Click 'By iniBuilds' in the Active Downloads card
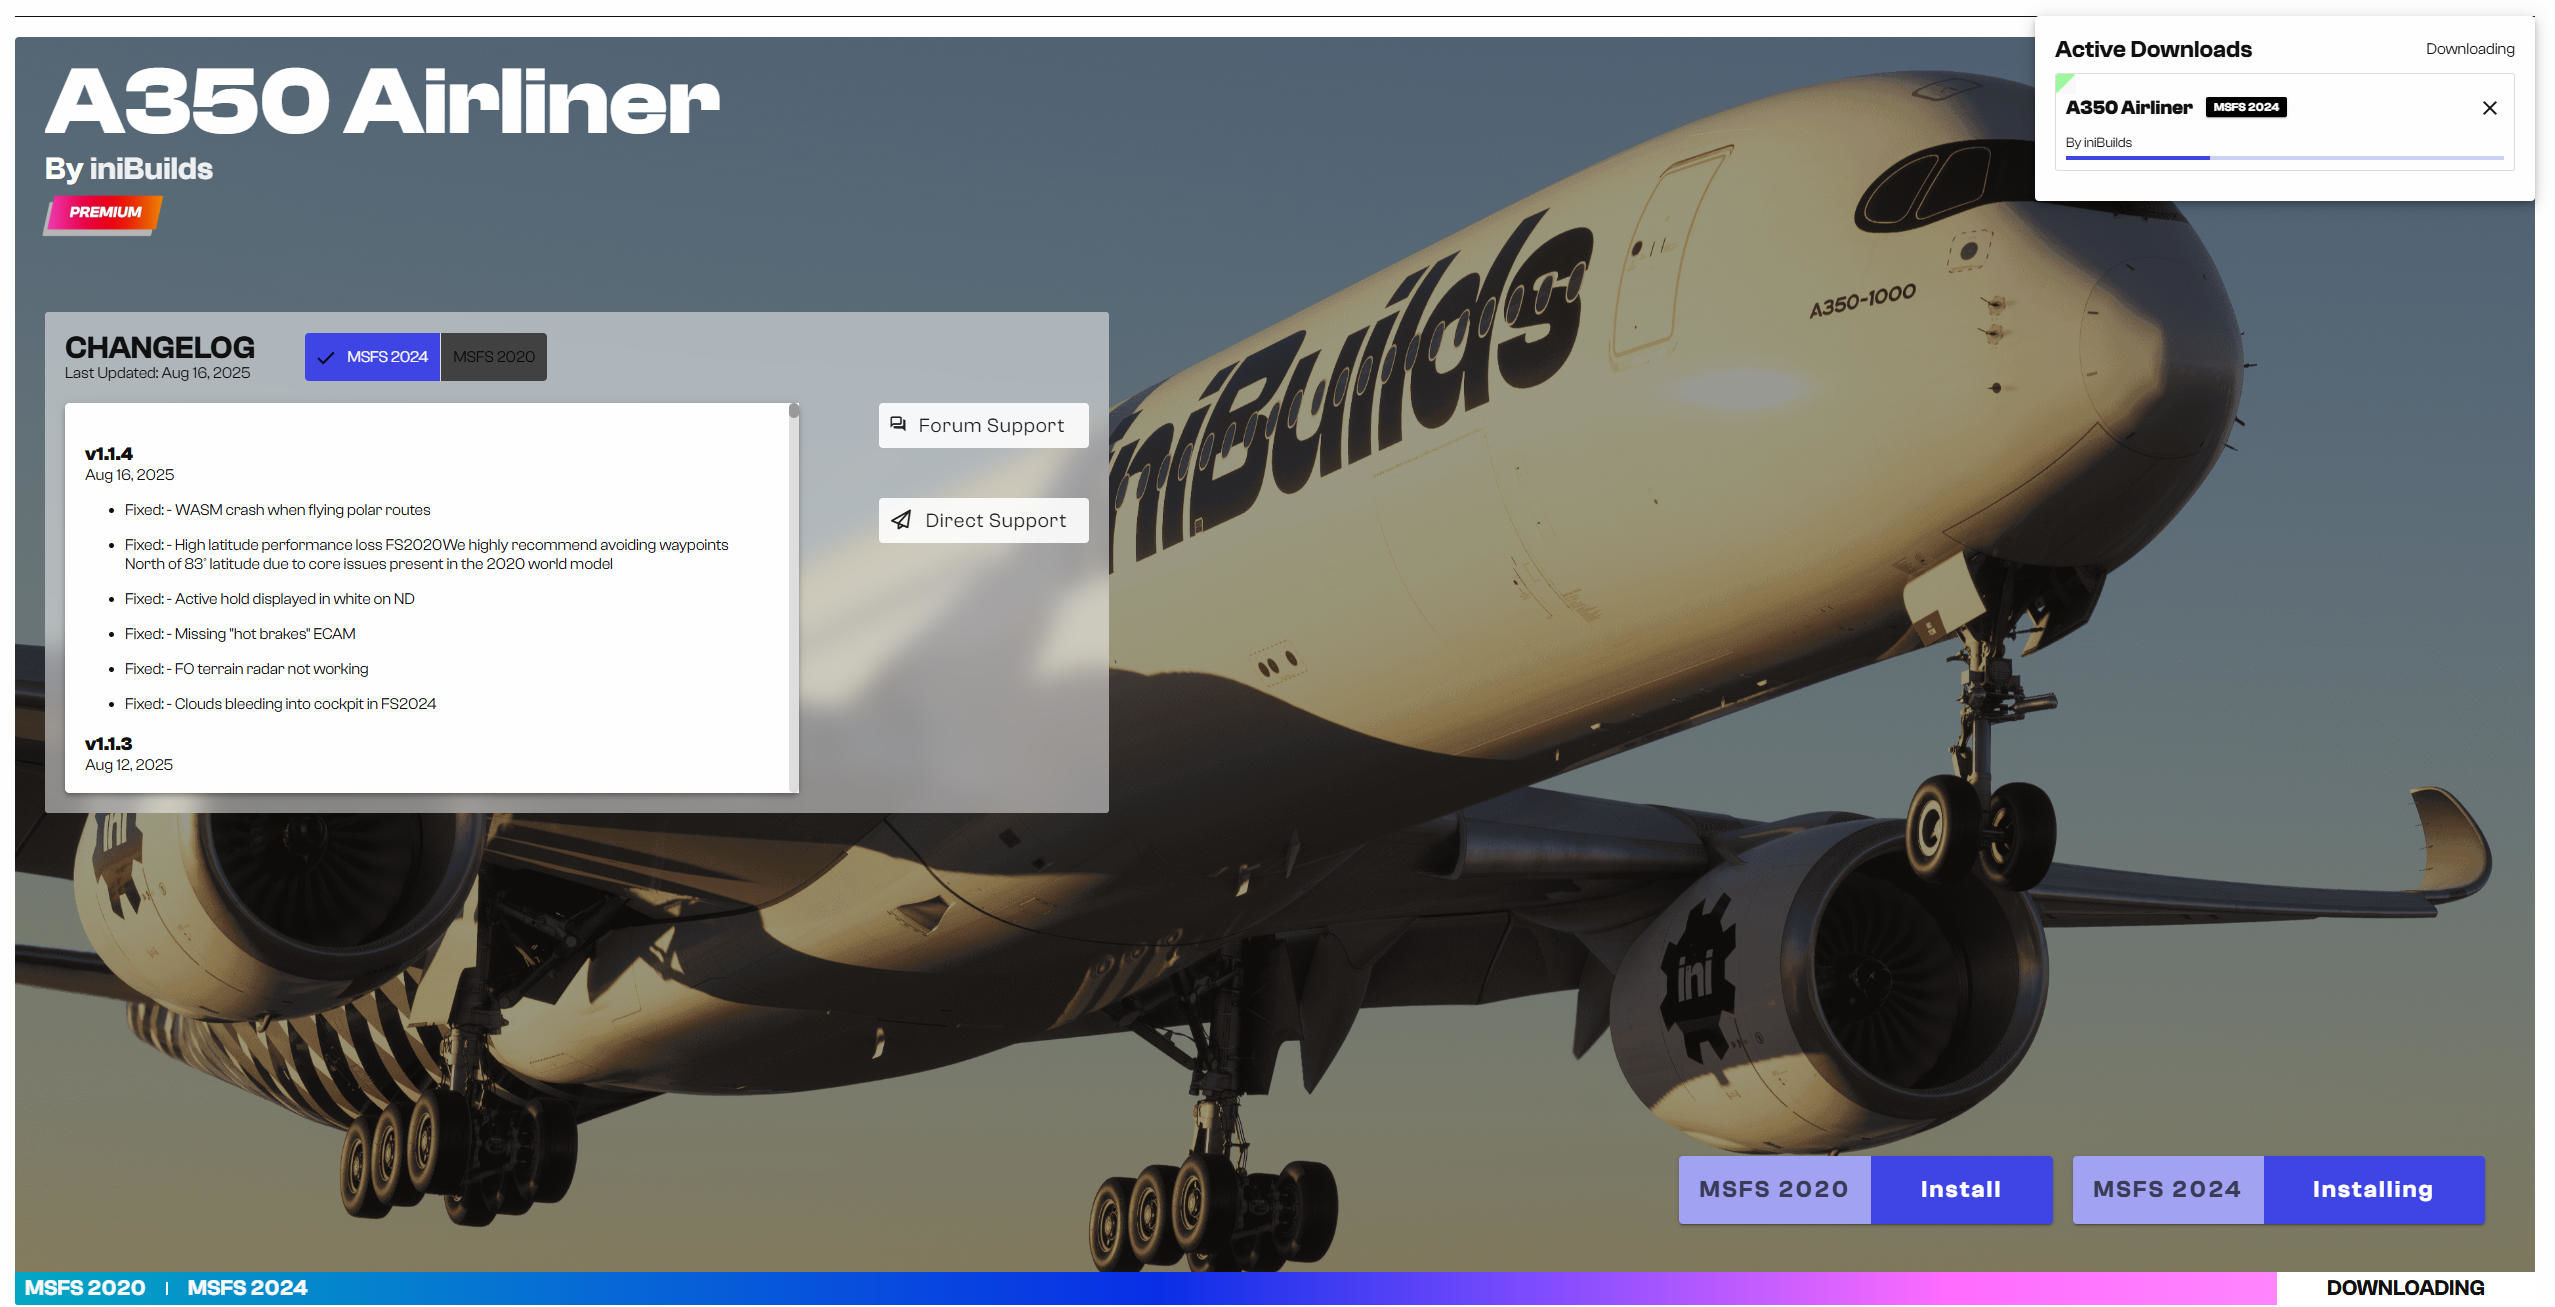2555x1307 pixels. point(2098,142)
